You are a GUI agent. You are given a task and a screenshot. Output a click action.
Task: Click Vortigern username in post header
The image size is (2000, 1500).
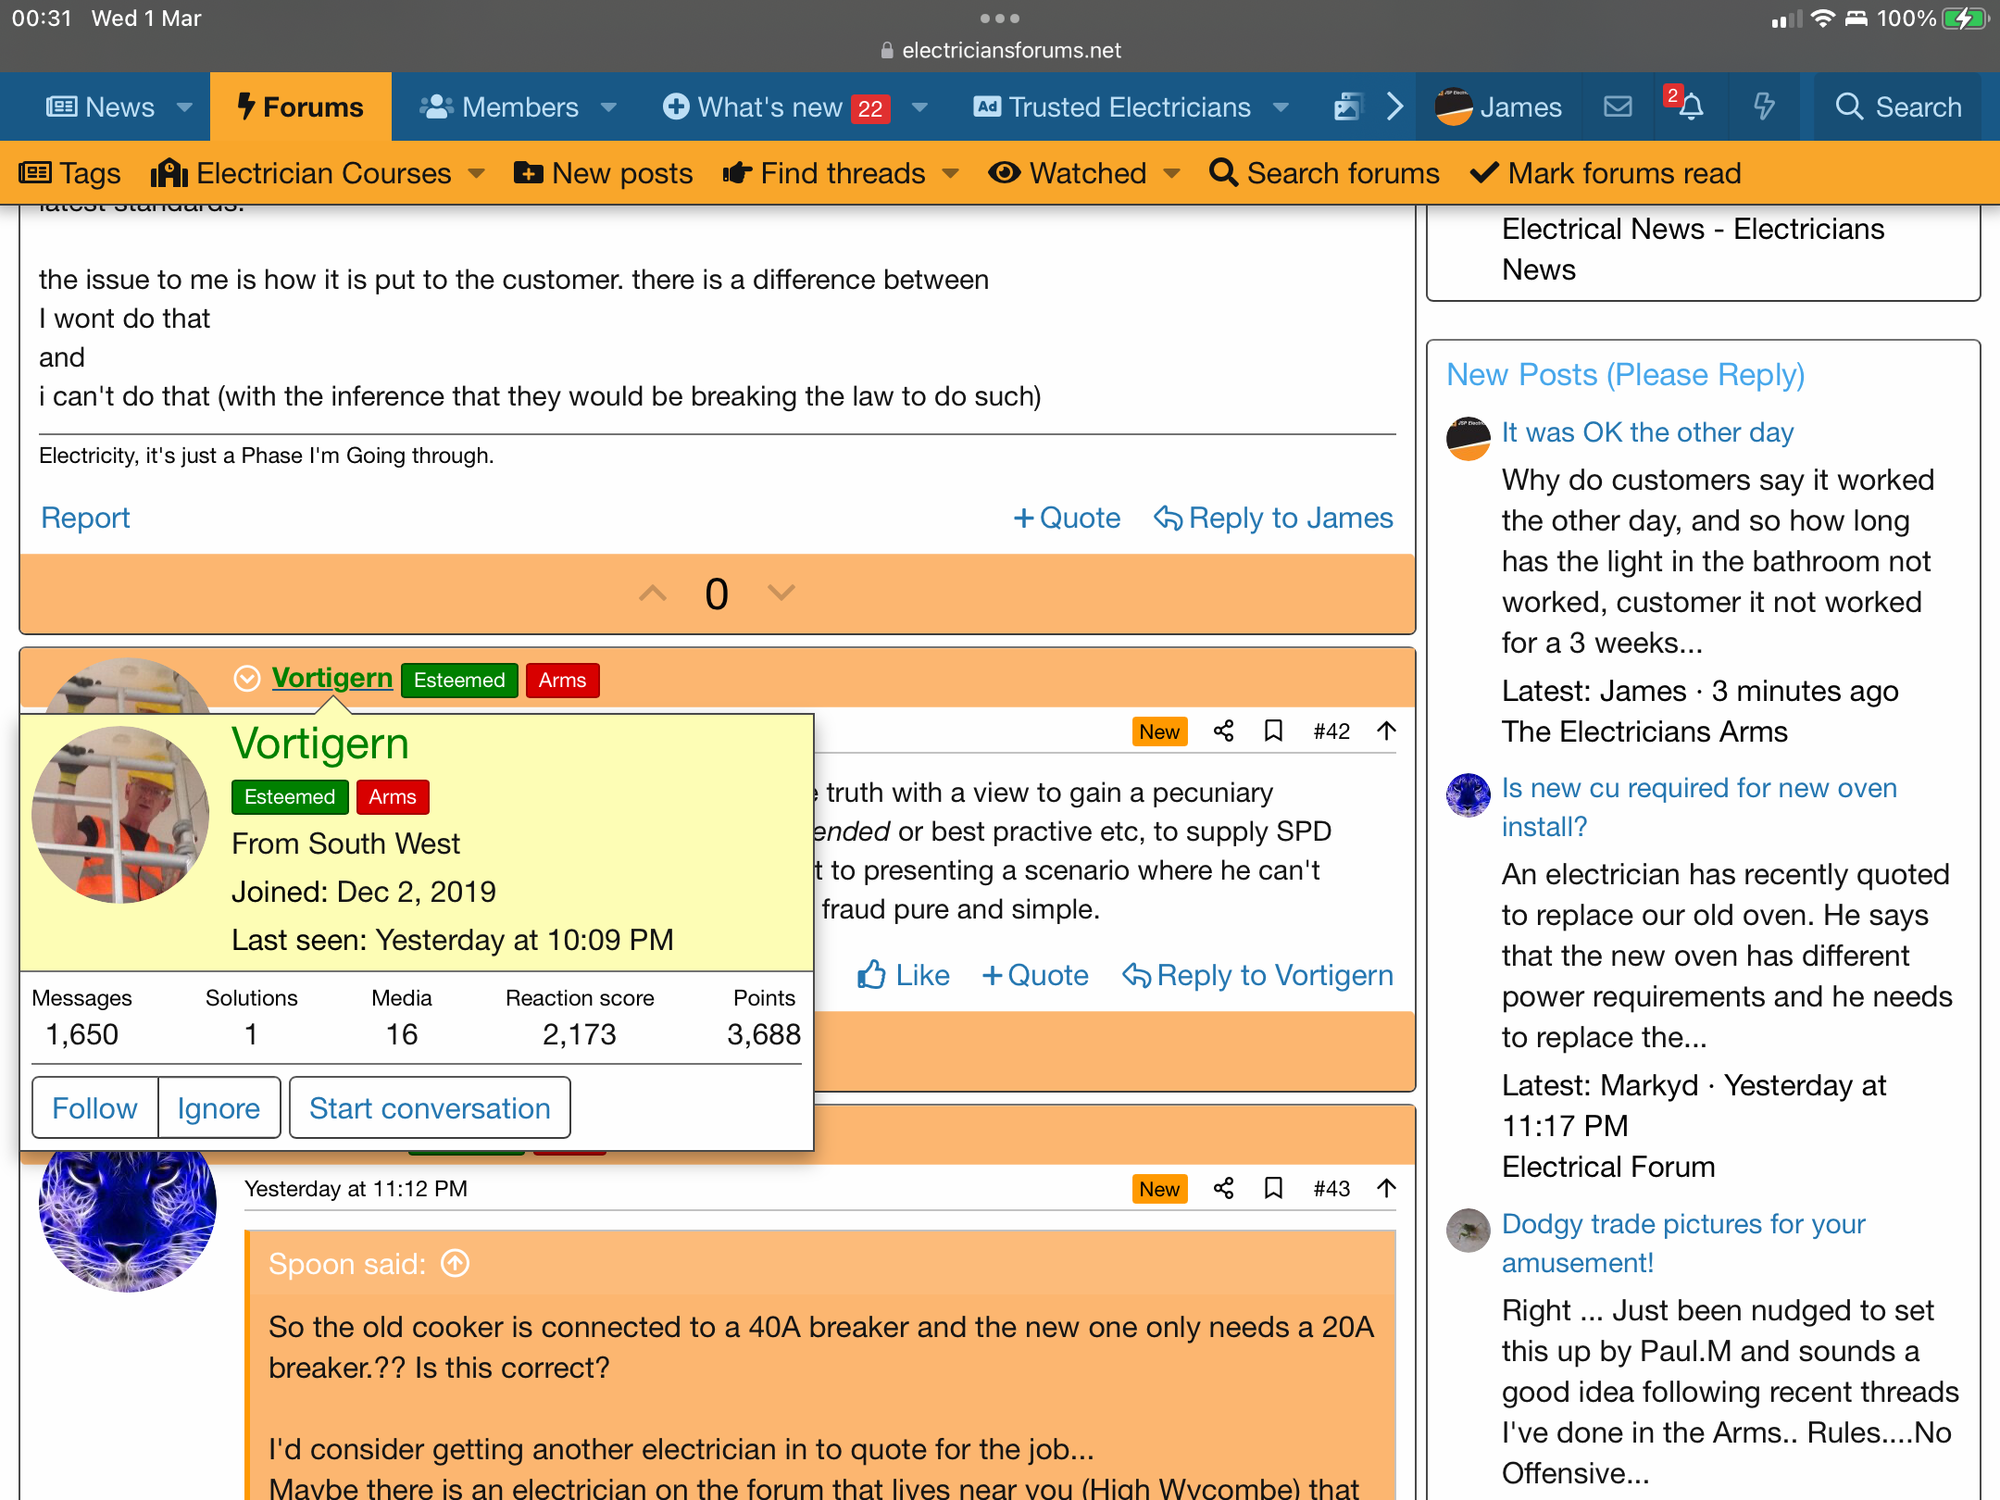(x=332, y=678)
